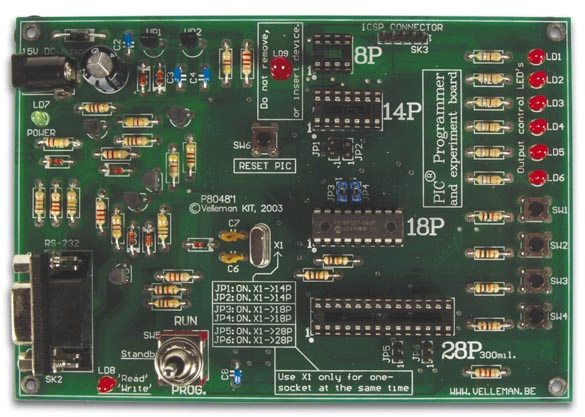Click the "RESET PIC" label
This screenshot has height=417, width=585.
point(265,166)
